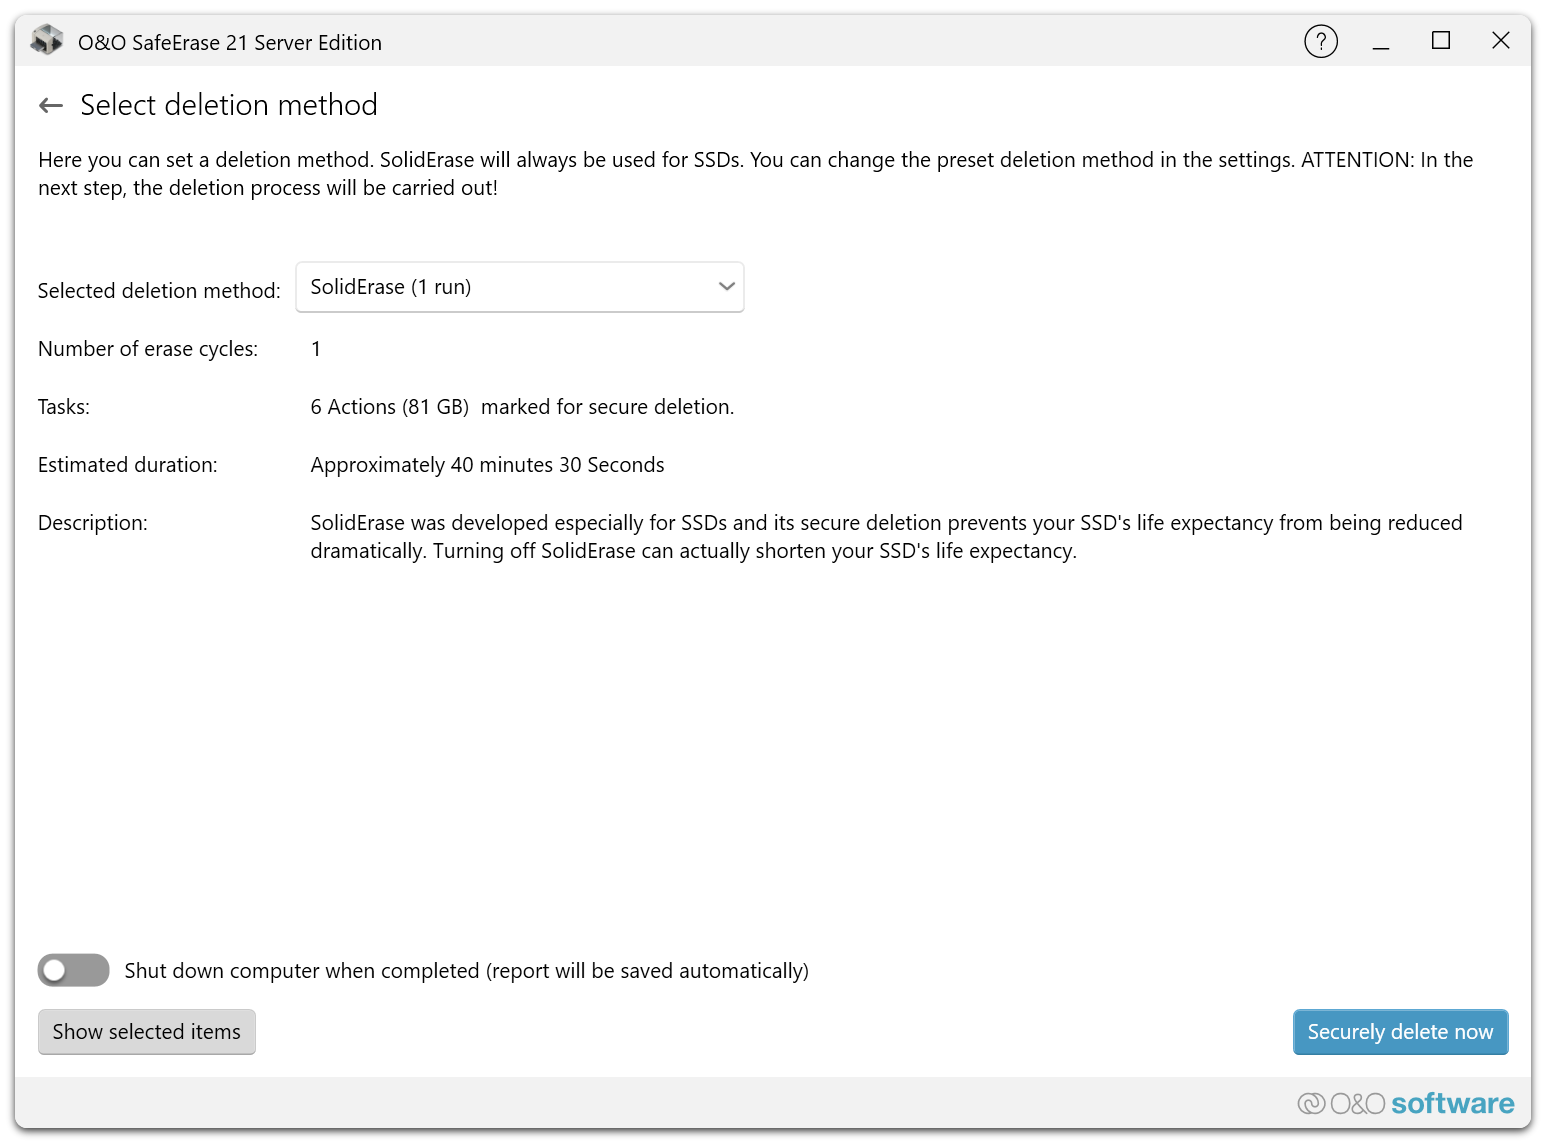The width and height of the screenshot is (1546, 1143).
Task: Click the 'Estimated duration:' label
Action: pos(128,465)
